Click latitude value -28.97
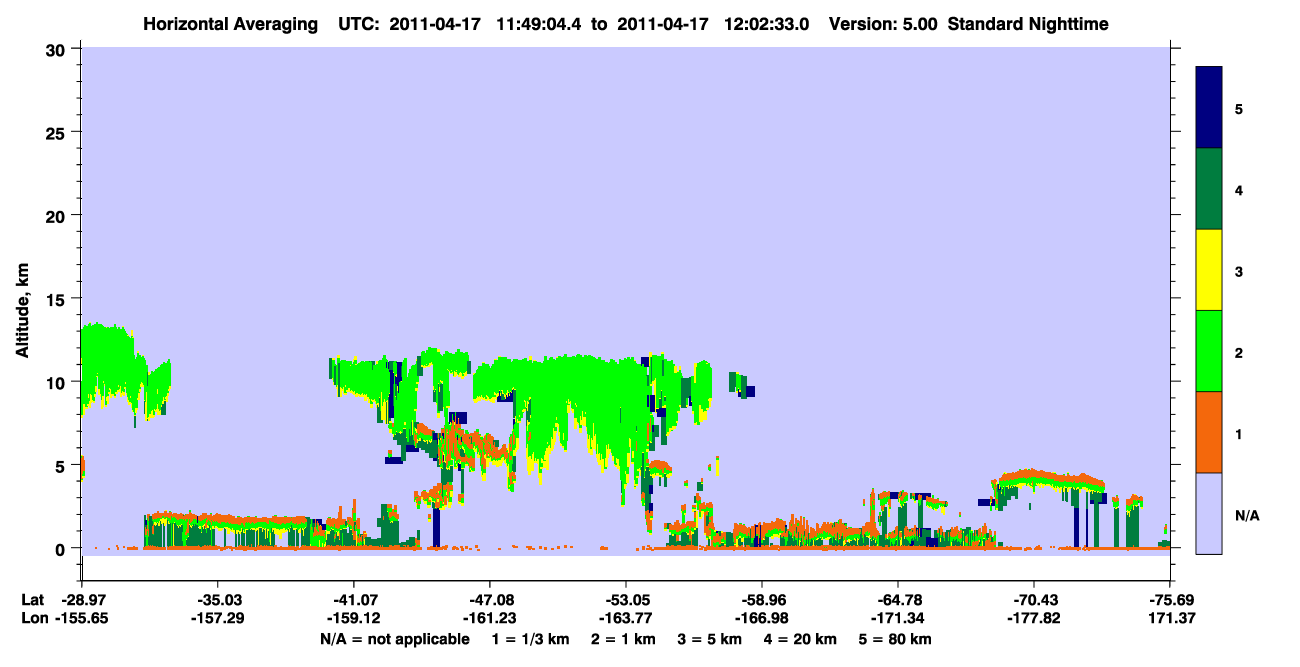1300x667 pixels. point(81,600)
